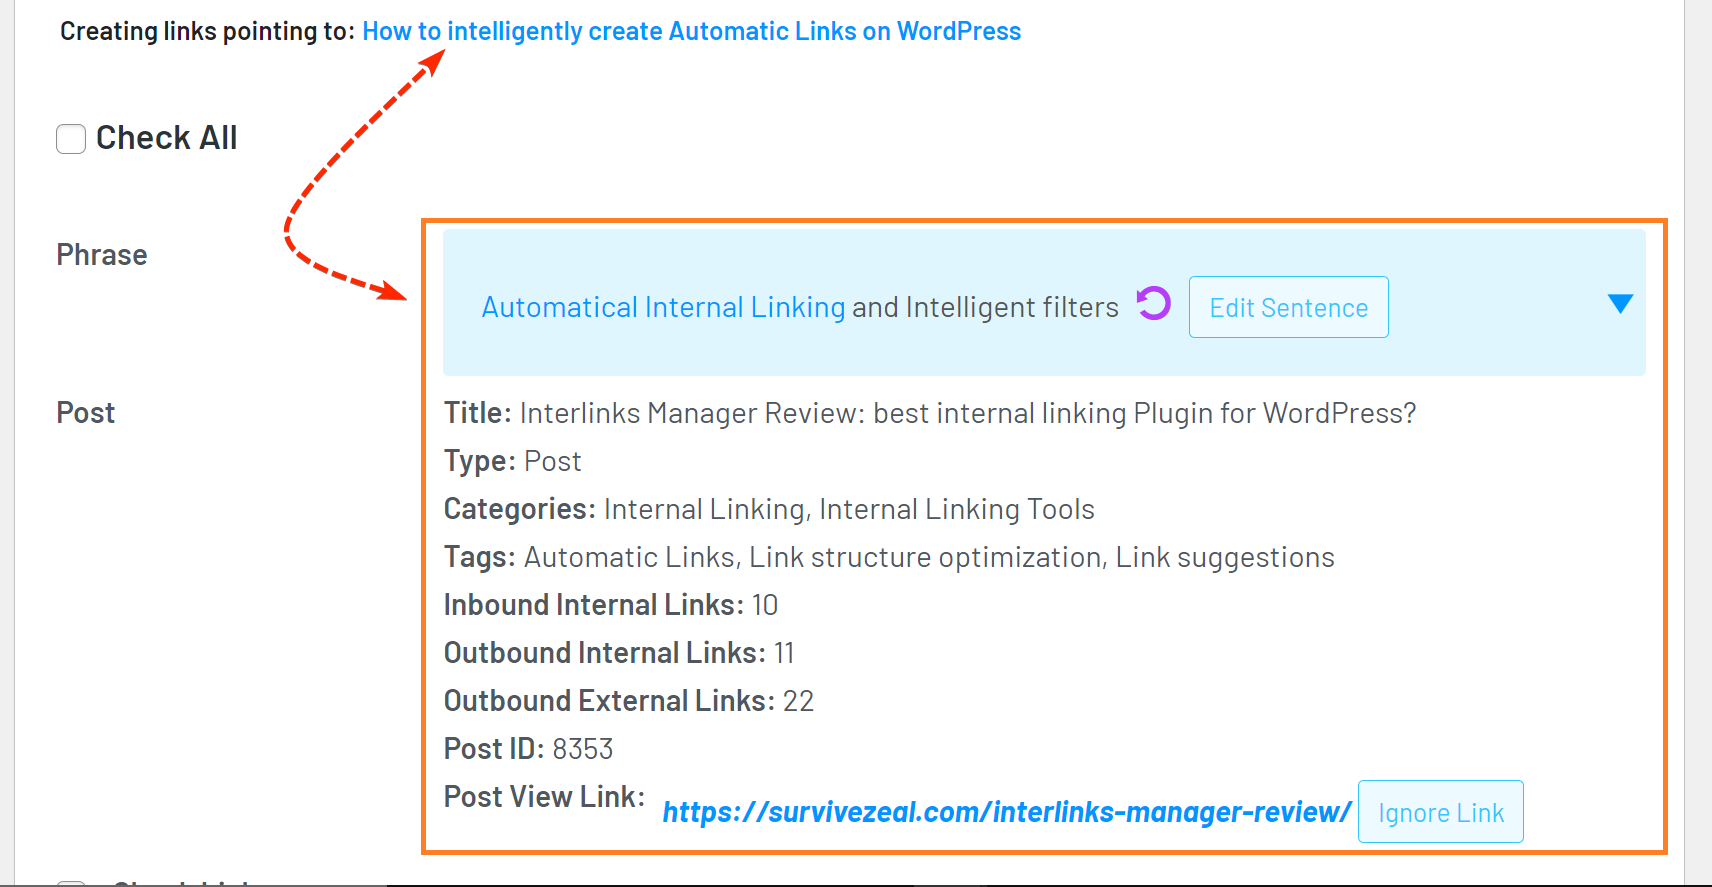1712x887 pixels.
Task: Enable Check All to select every phrase
Action: [71, 139]
